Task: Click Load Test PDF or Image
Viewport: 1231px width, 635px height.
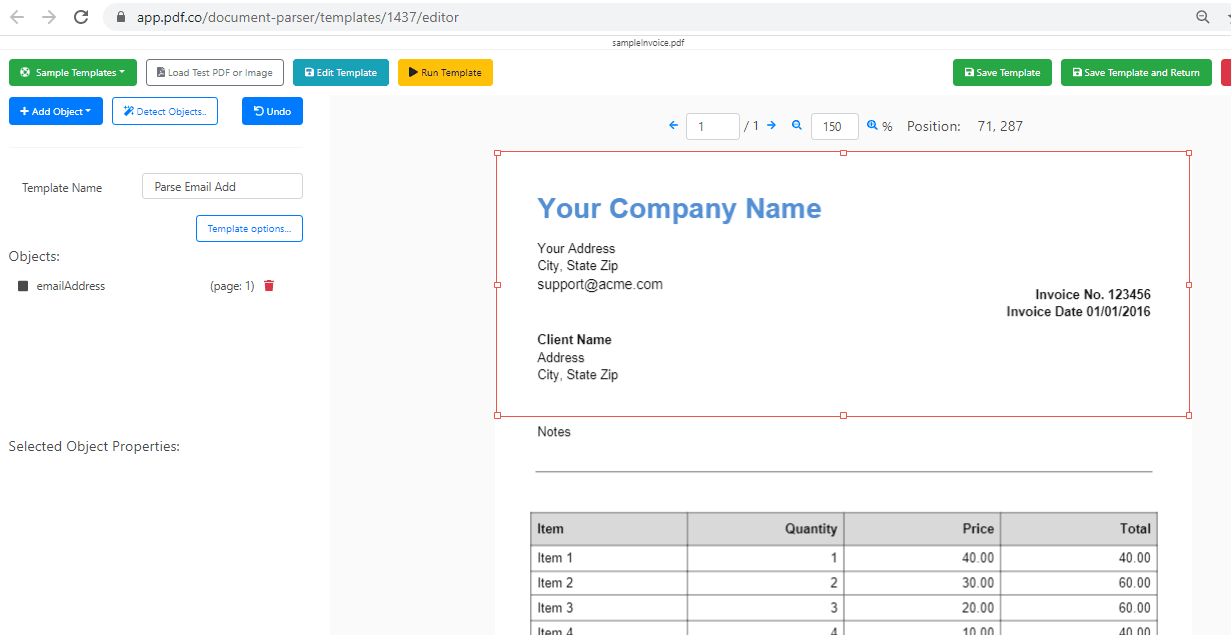Action: (x=215, y=72)
